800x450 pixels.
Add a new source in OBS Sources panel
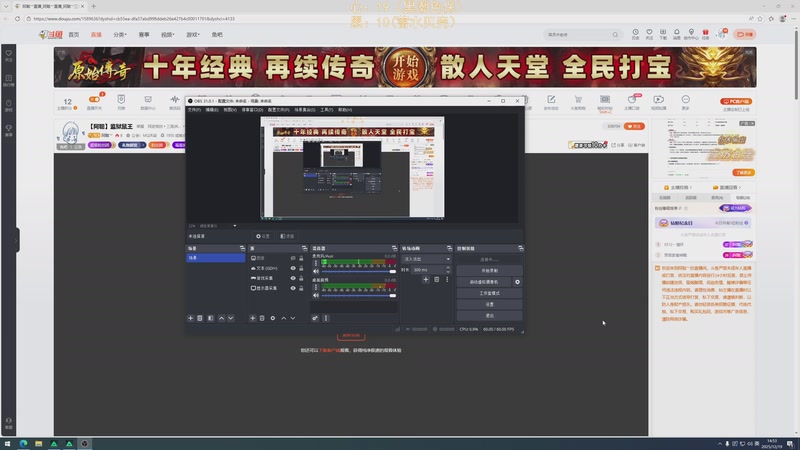252,318
